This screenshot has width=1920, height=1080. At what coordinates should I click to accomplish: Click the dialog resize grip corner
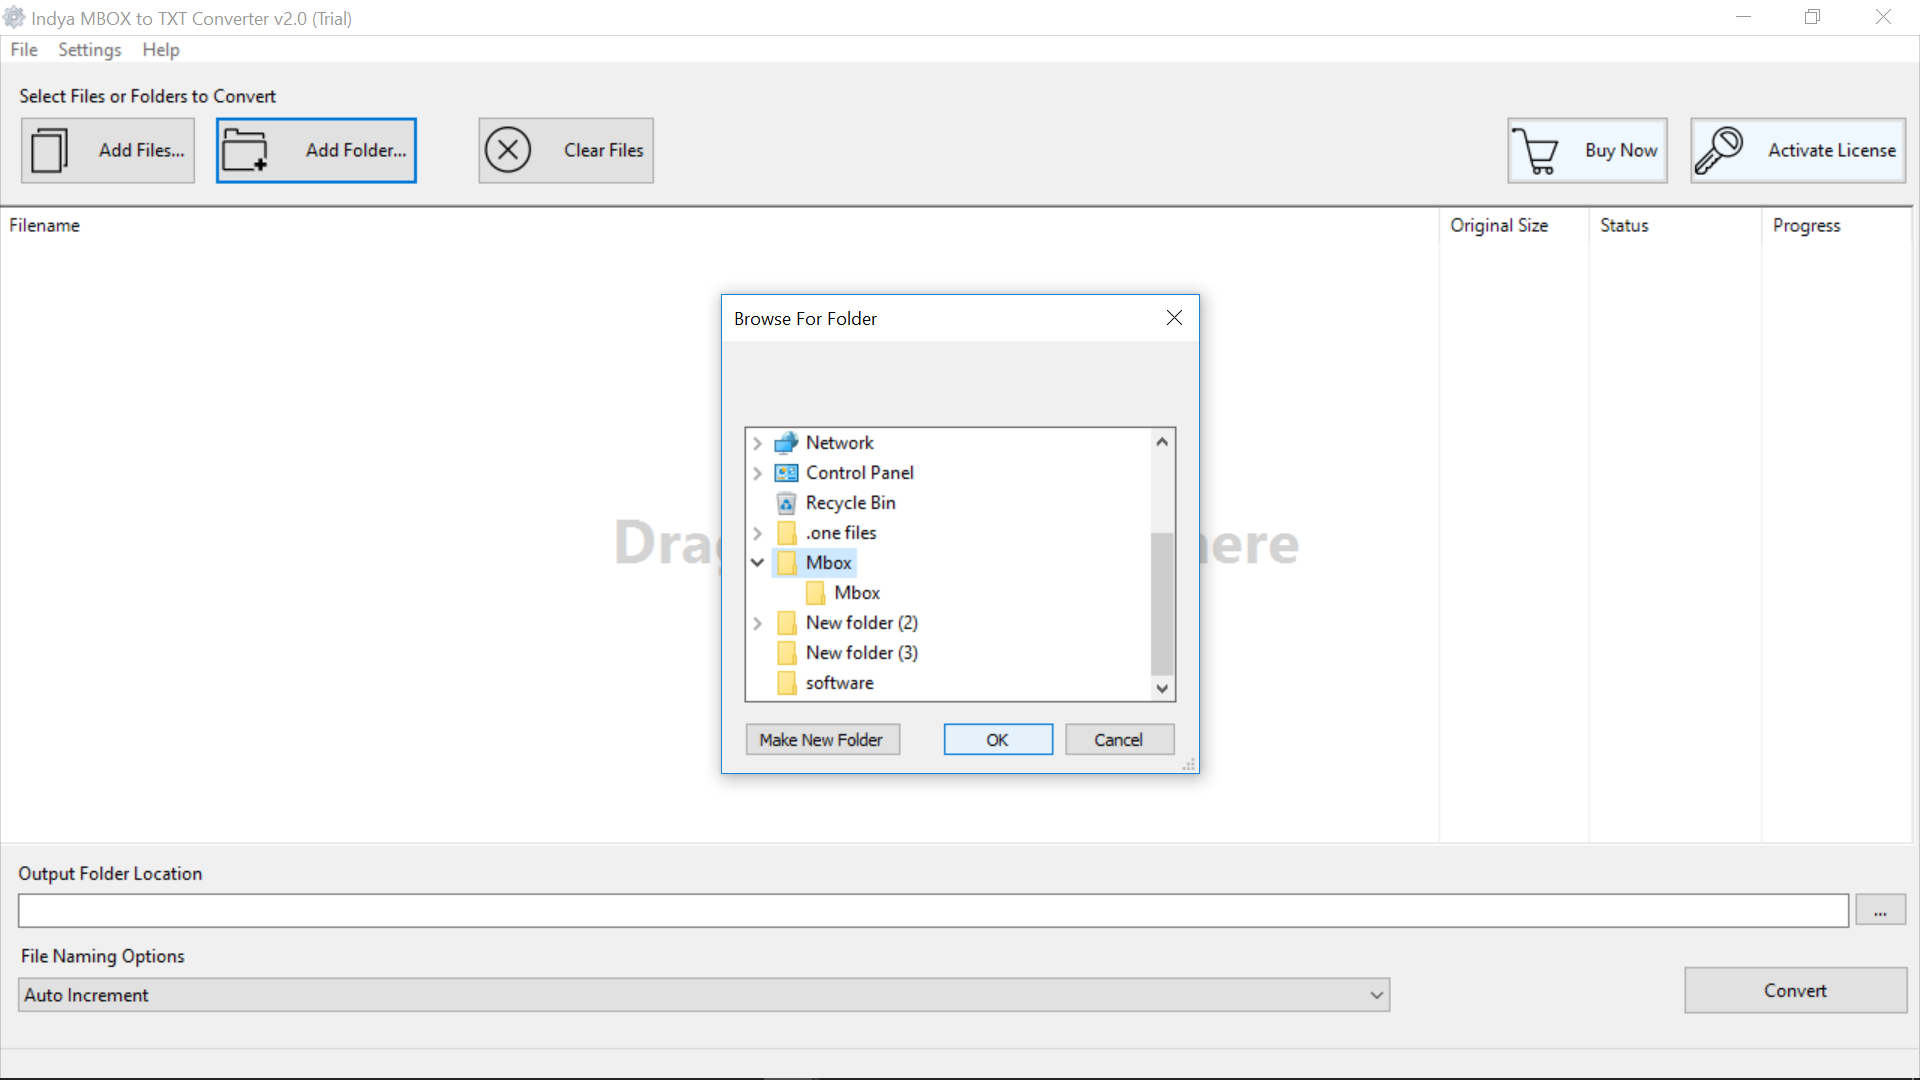tap(1189, 764)
